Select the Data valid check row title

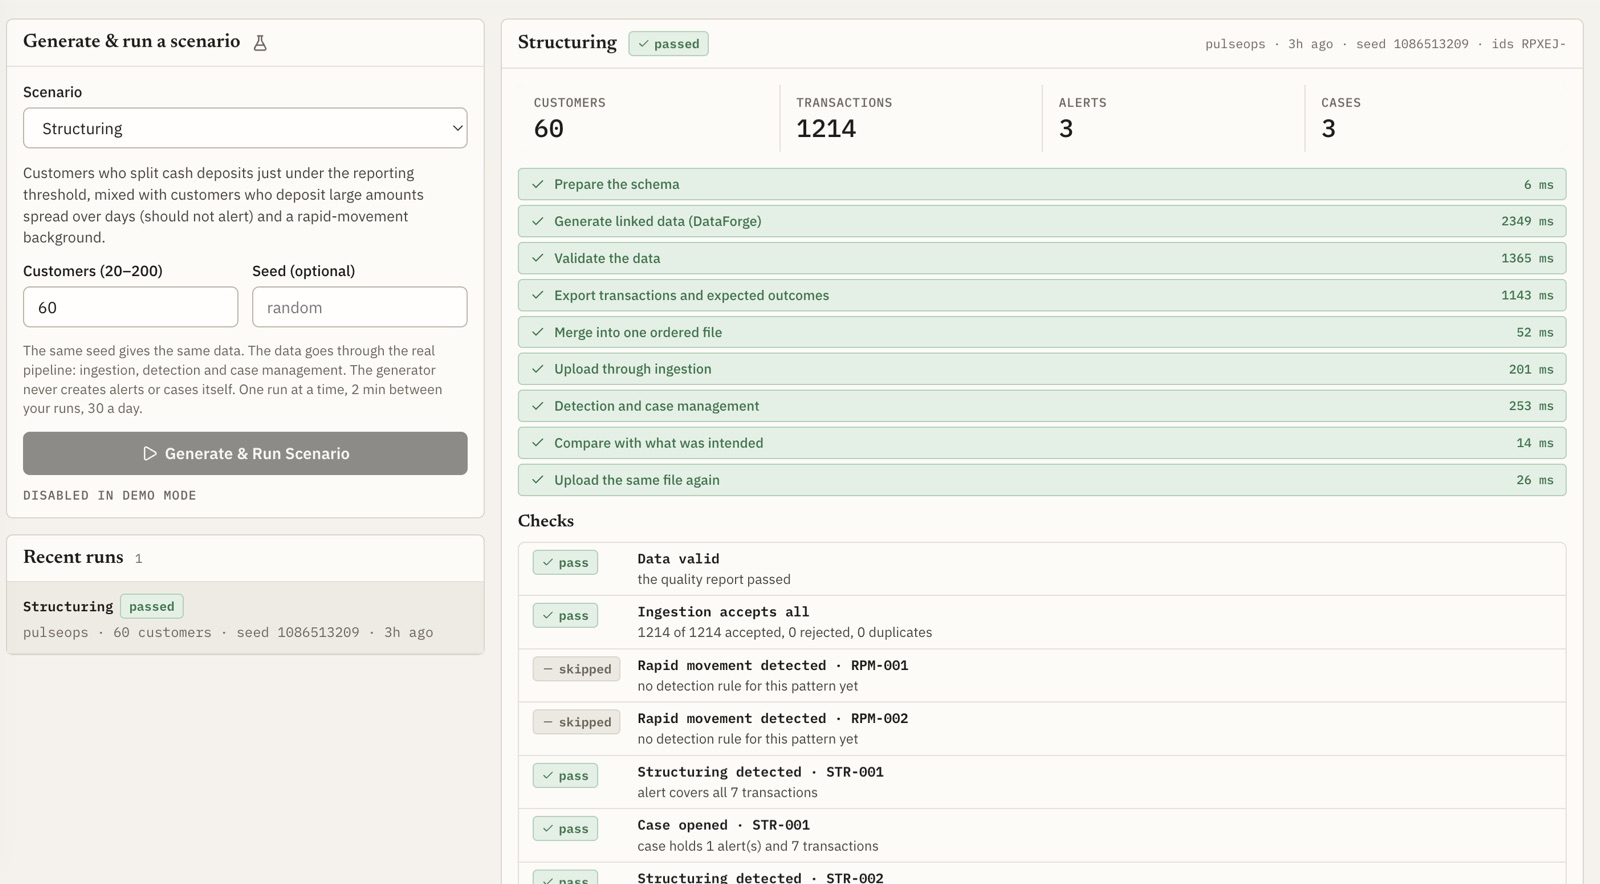tap(678, 559)
